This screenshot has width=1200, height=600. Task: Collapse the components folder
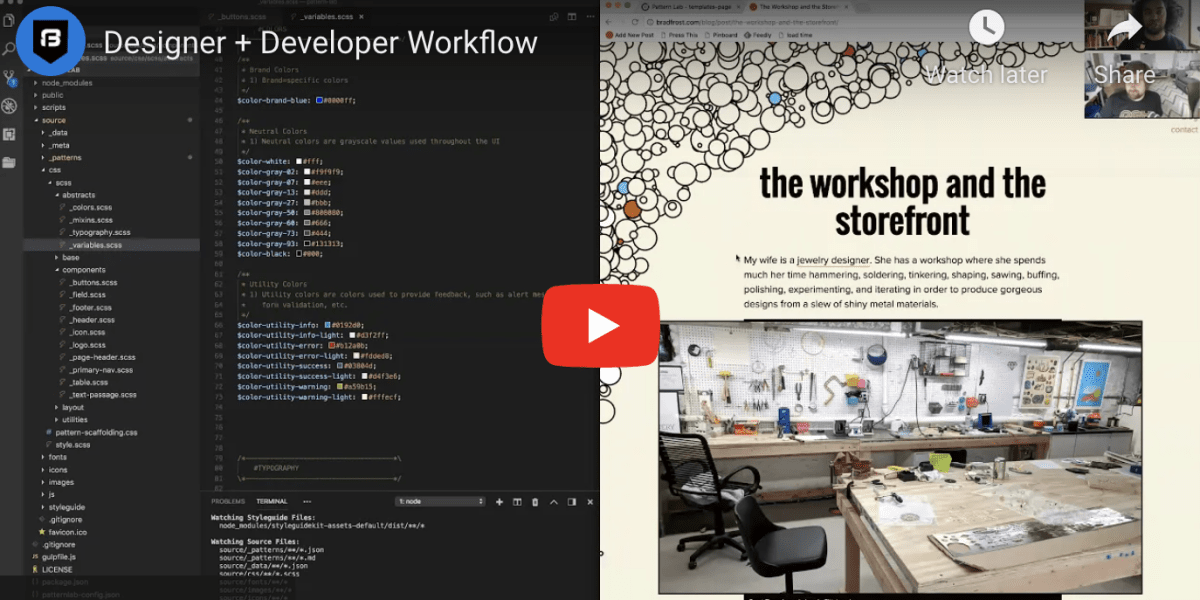click(84, 270)
